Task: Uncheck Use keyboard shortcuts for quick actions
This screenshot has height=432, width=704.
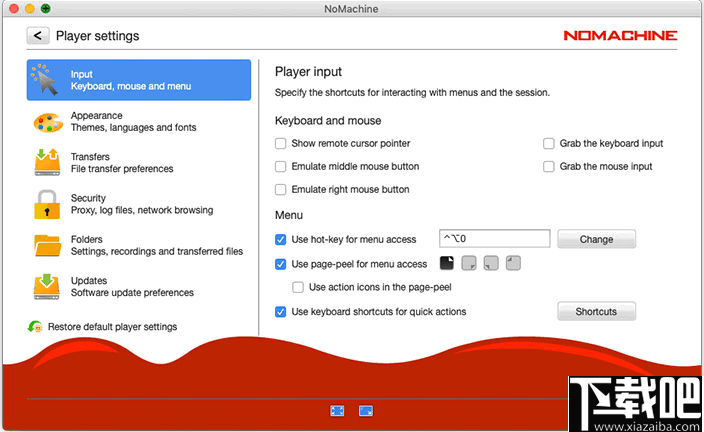Action: click(281, 312)
